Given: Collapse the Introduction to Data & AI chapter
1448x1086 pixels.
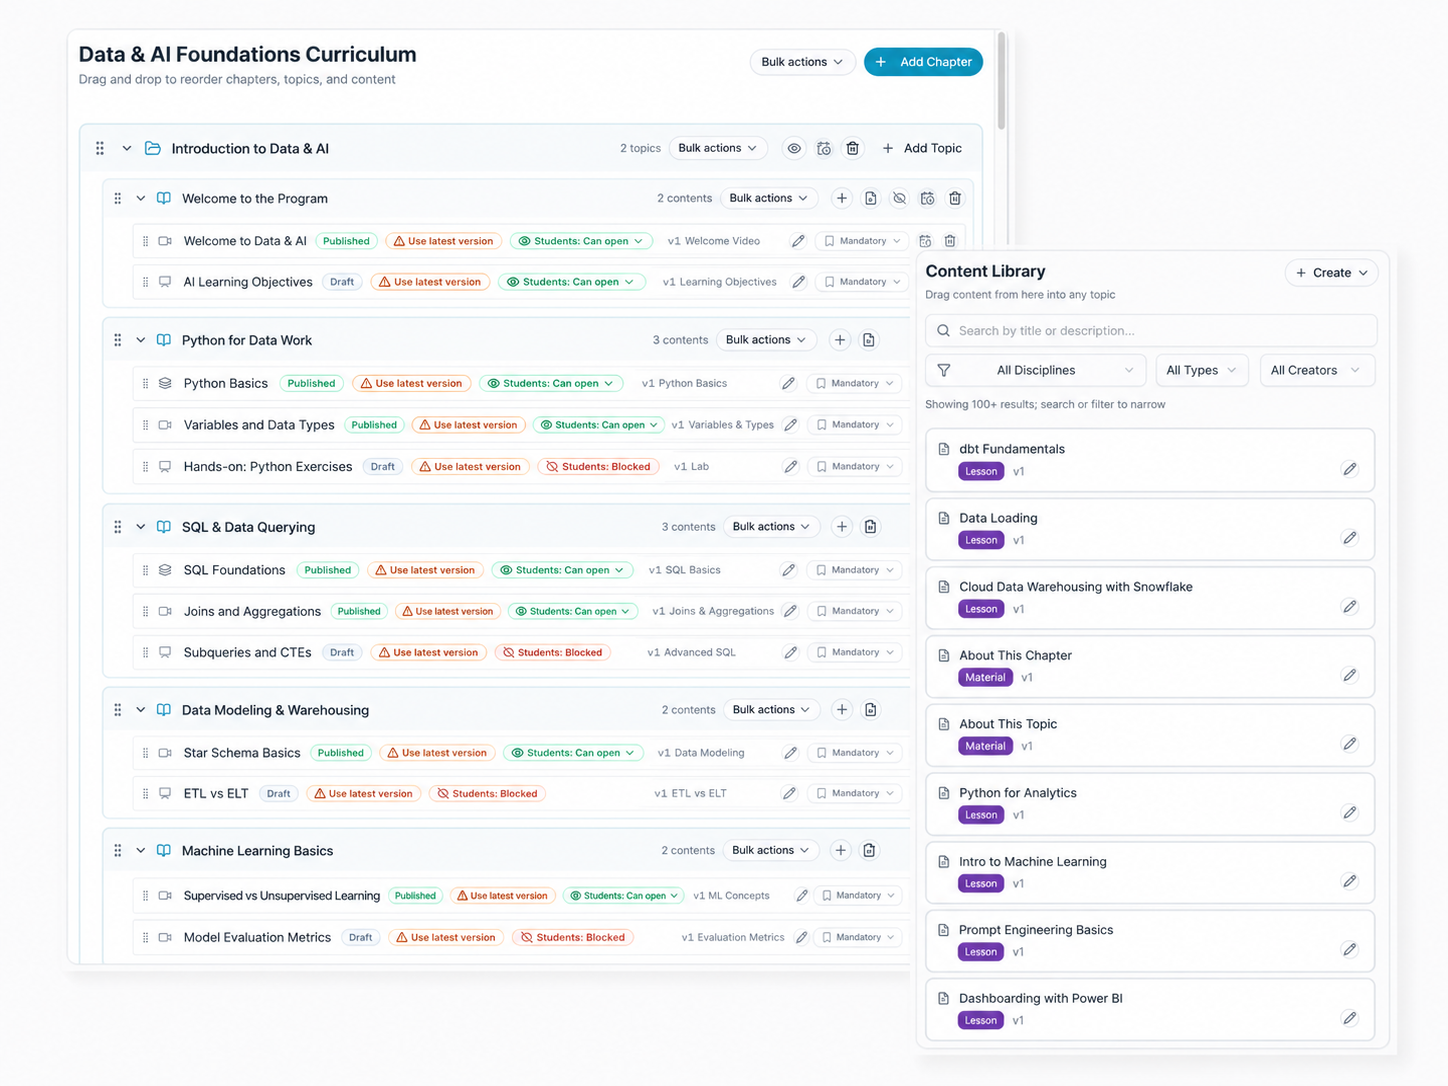Looking at the screenshot, I should coord(127,148).
